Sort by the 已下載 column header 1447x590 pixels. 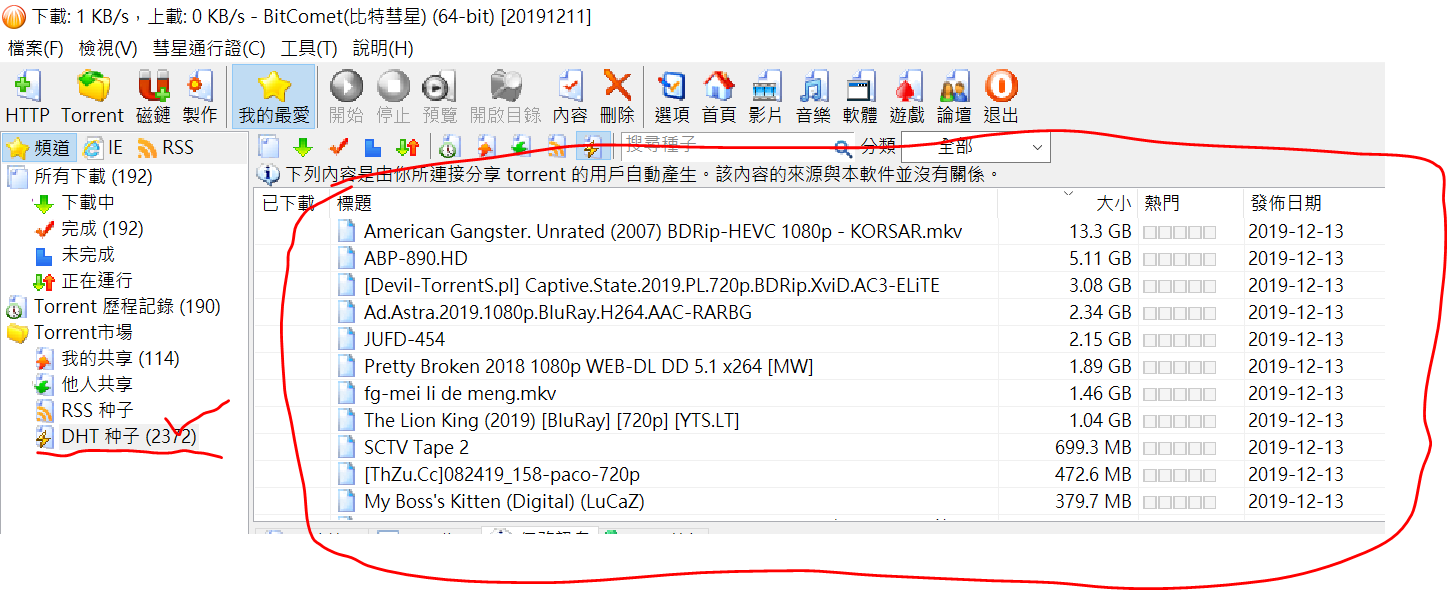coord(293,203)
